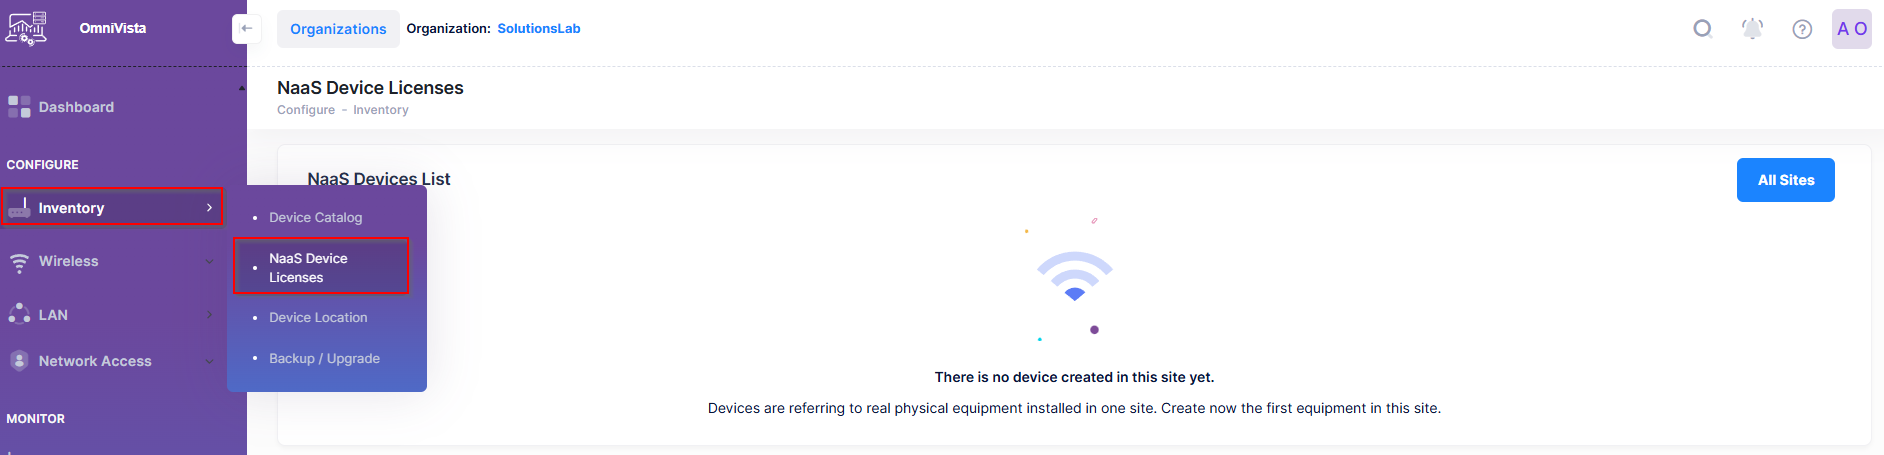Screen dimensions: 1884x455
Task: Open Device Location submenu entry
Action: click(x=318, y=318)
